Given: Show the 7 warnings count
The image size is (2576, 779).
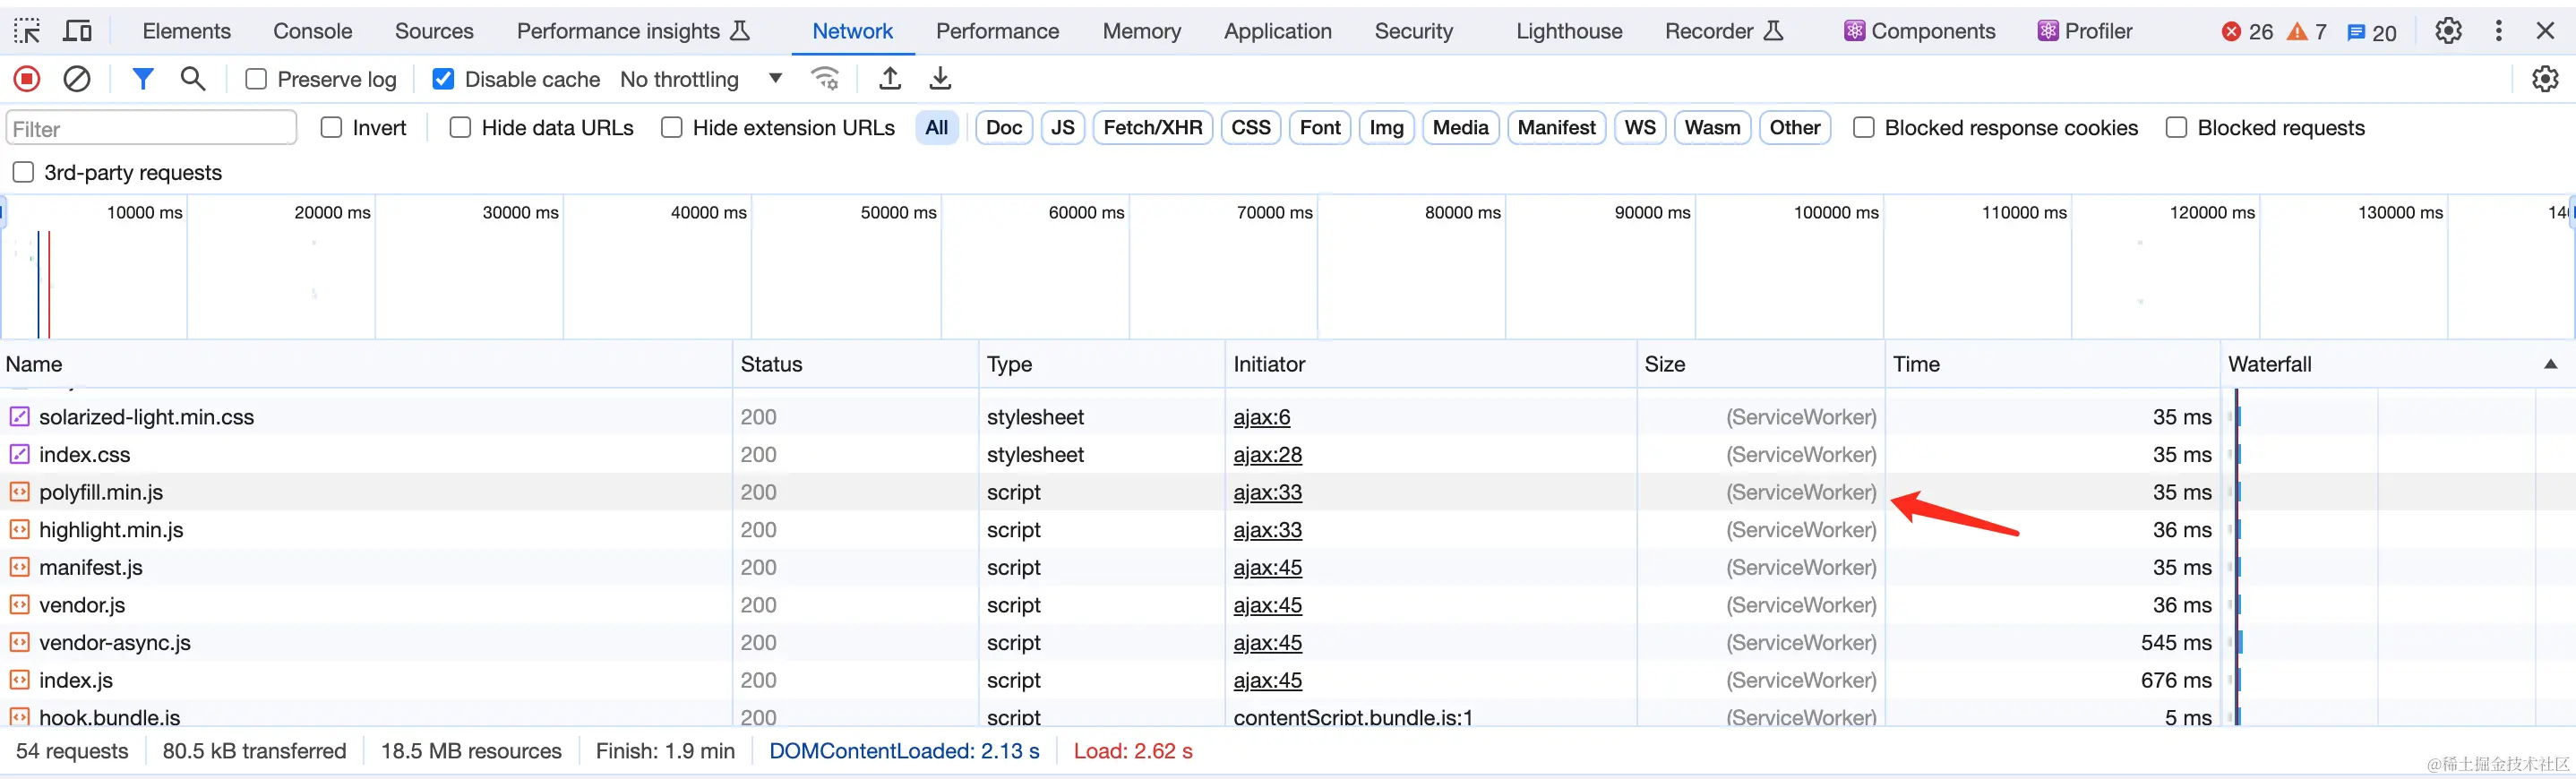Looking at the screenshot, I should 2307,32.
